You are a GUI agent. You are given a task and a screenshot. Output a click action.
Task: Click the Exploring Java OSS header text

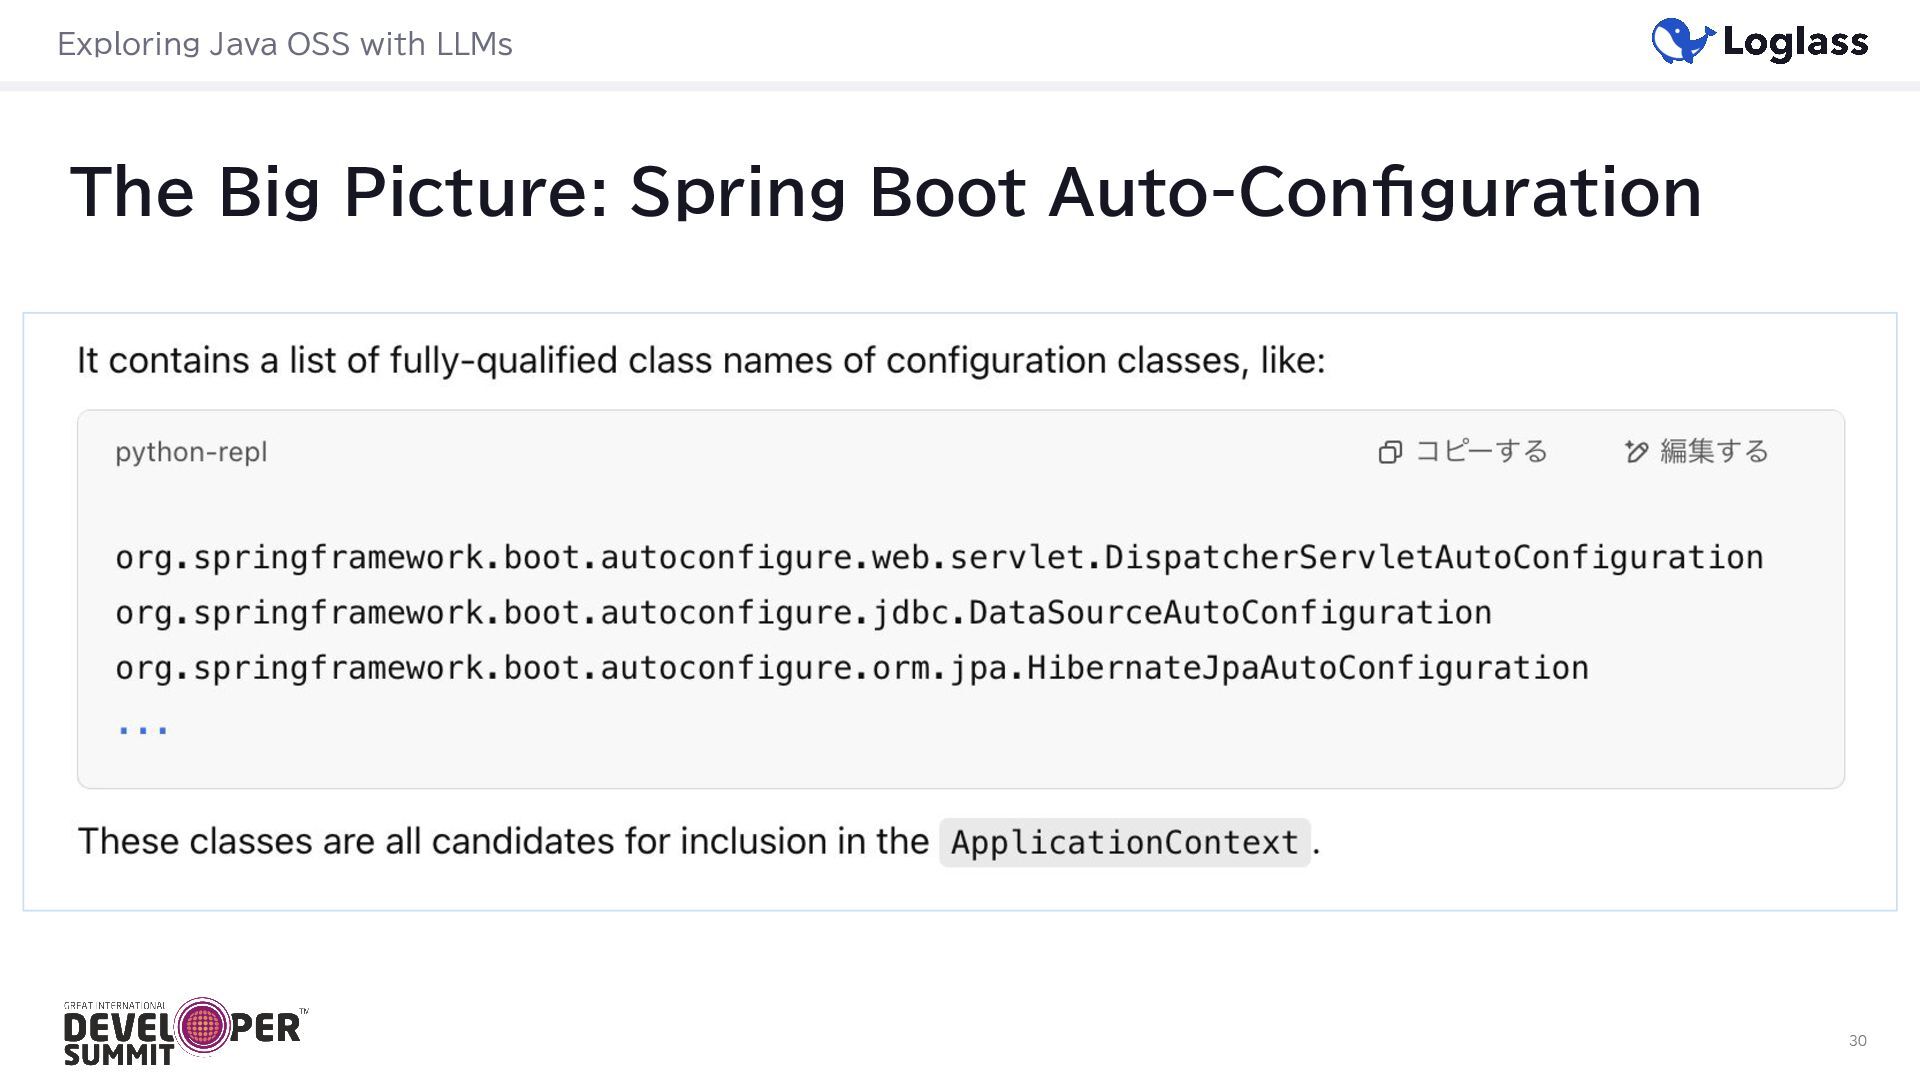tap(285, 44)
